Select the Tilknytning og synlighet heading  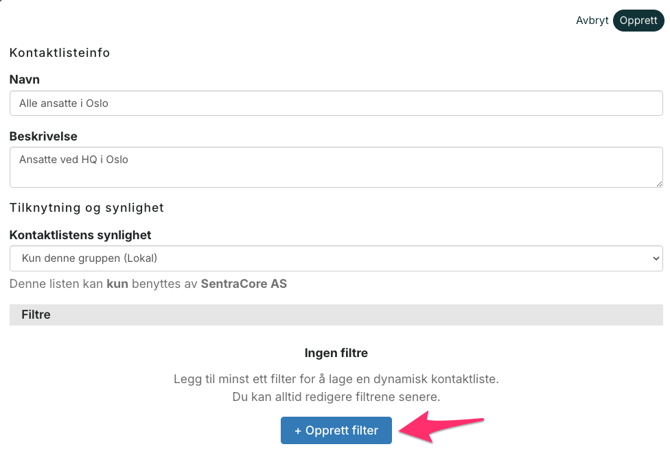coord(86,208)
